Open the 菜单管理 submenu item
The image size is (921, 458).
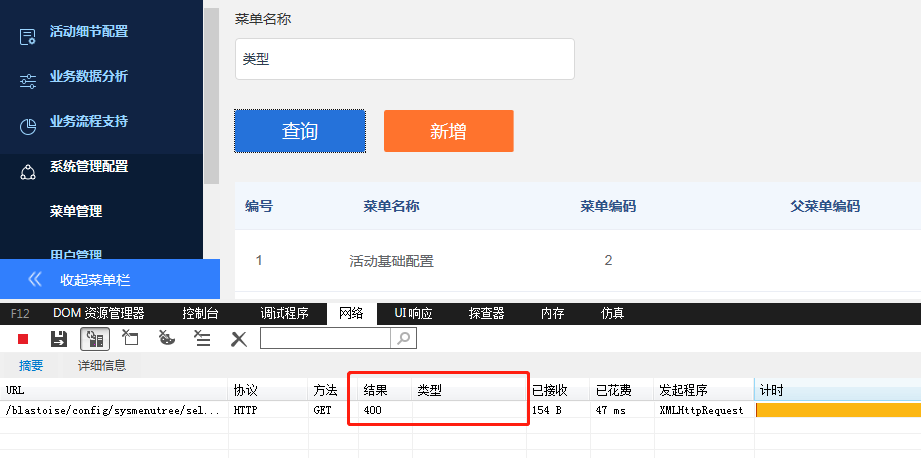click(x=76, y=212)
